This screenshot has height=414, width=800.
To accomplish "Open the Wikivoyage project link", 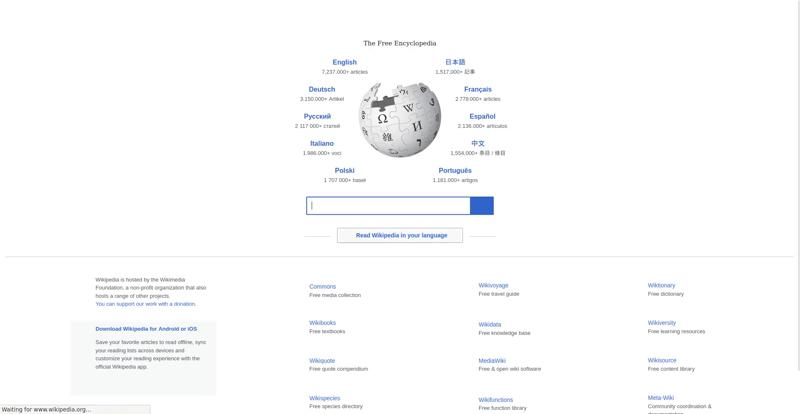I will (493, 285).
